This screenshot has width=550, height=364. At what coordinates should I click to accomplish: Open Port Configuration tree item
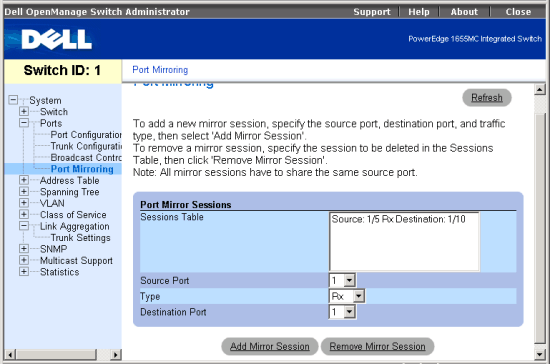(x=86, y=135)
